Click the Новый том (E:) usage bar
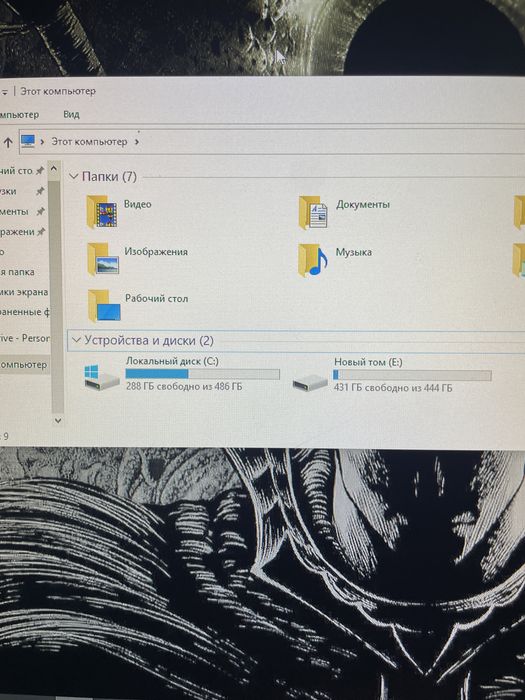 412,375
